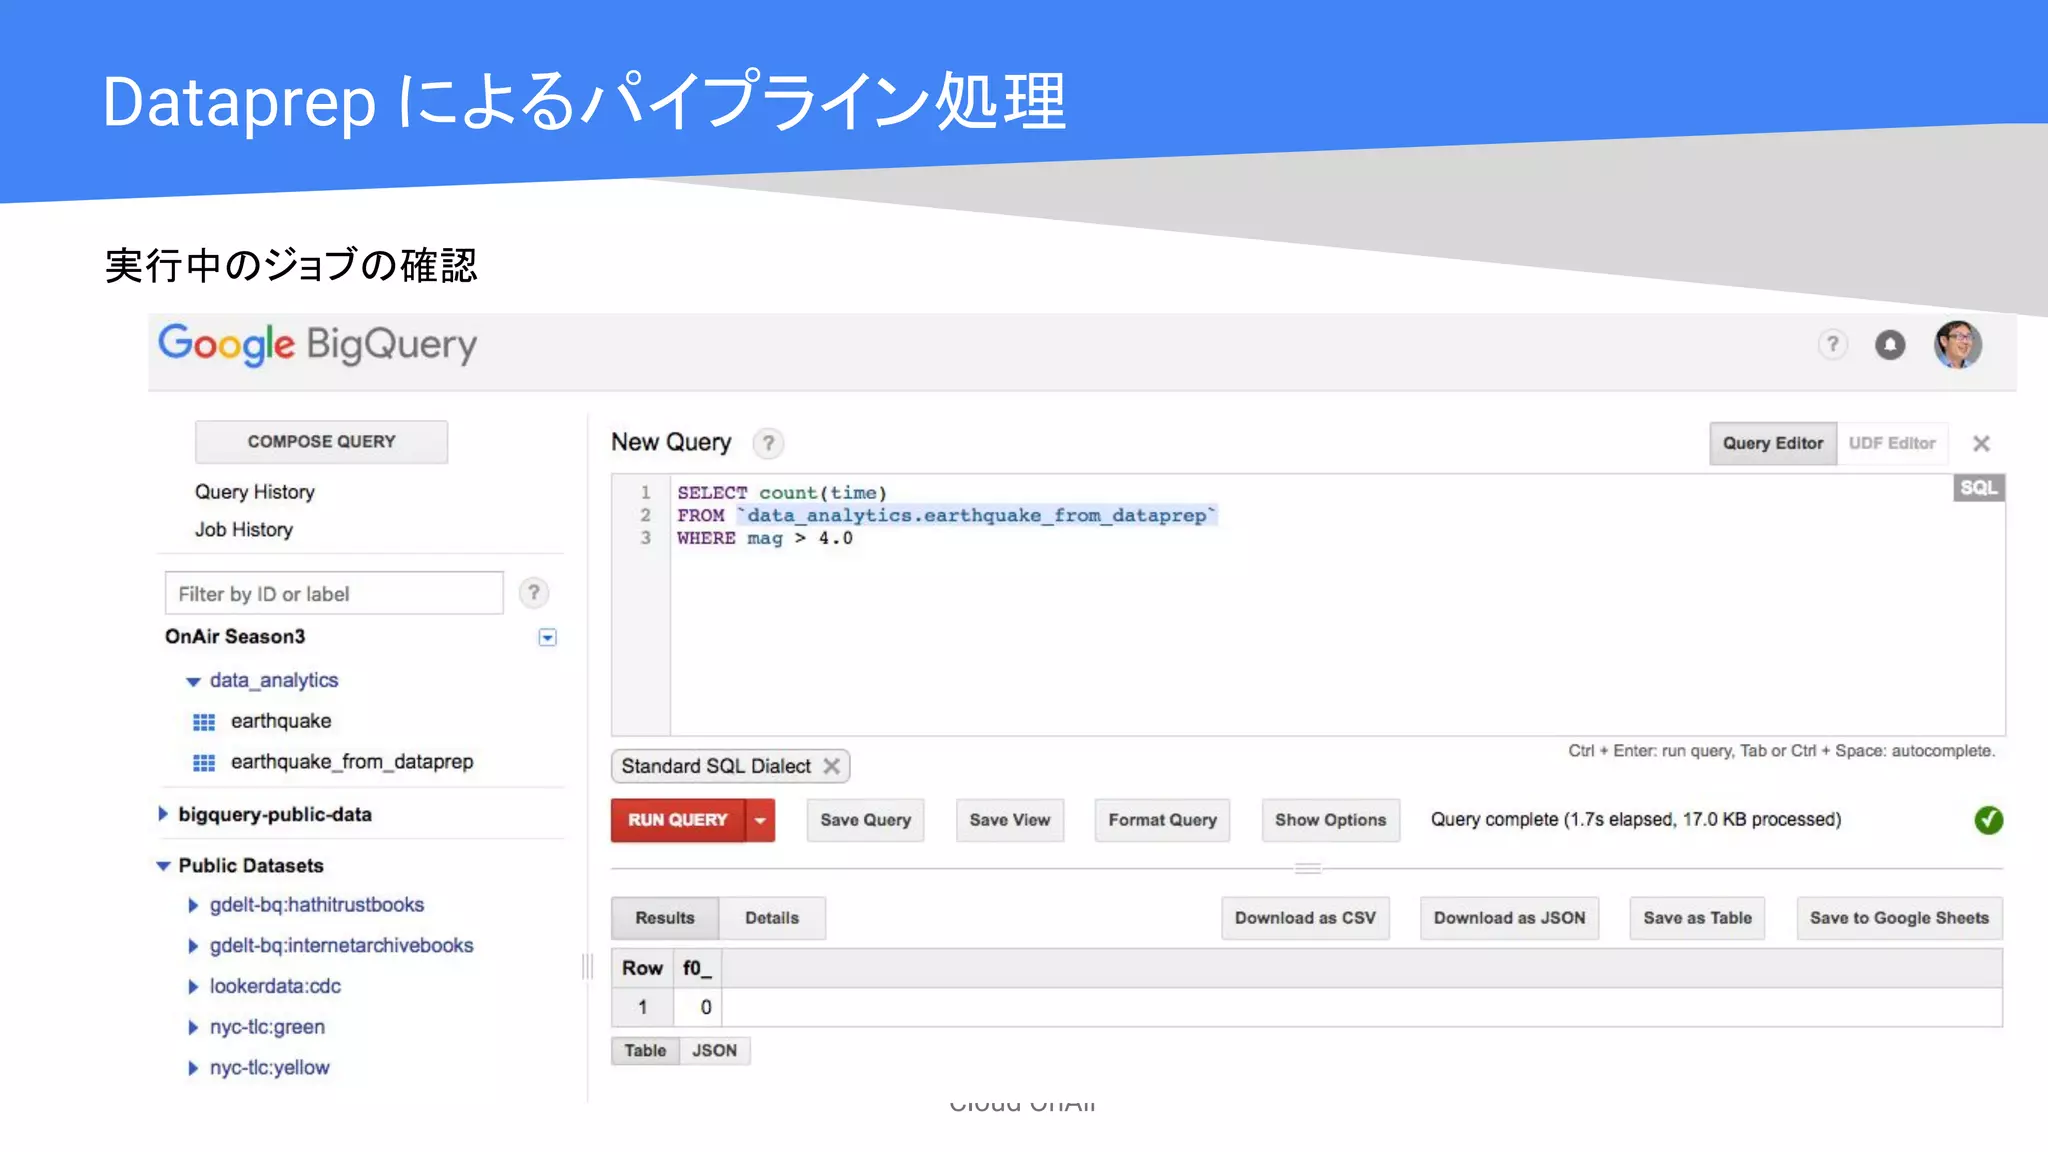Remove the Standard SQL Dialect tag

(831, 766)
